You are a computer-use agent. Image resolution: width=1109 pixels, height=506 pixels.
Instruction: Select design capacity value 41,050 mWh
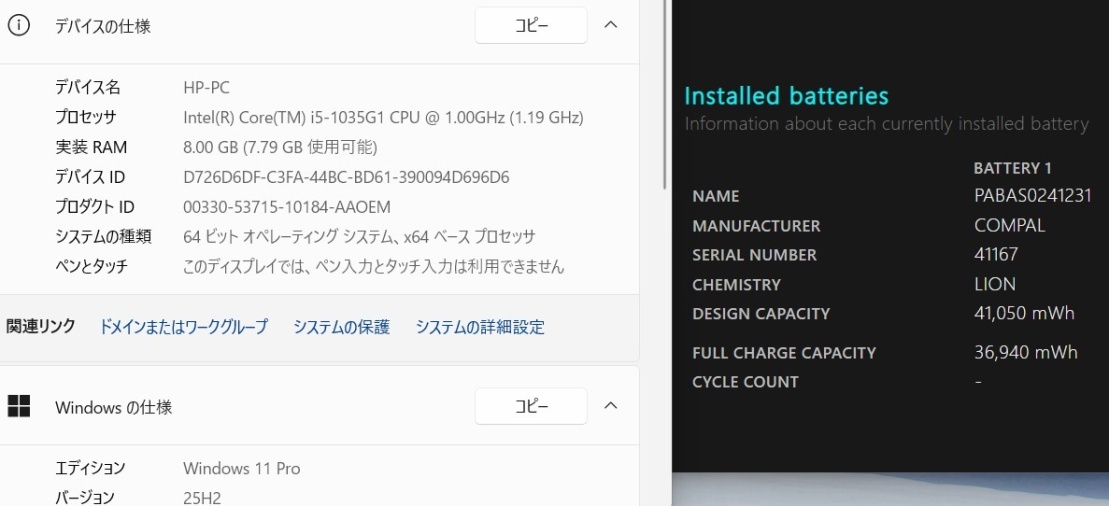tap(1024, 314)
